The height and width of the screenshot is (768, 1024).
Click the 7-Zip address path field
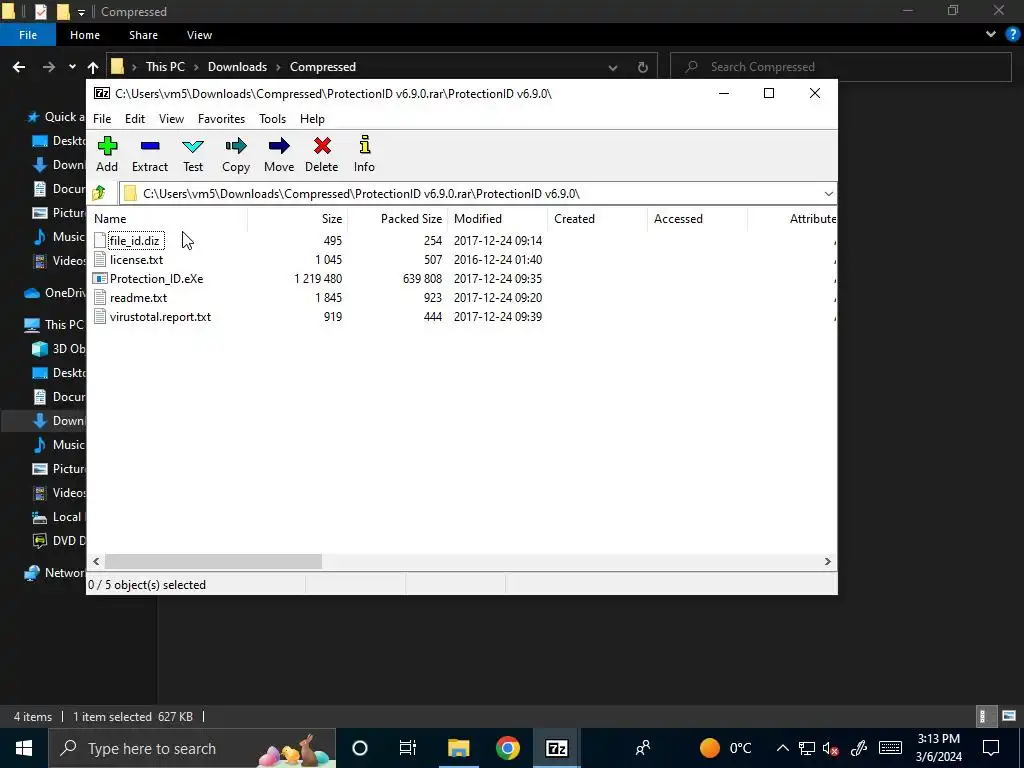click(x=477, y=193)
